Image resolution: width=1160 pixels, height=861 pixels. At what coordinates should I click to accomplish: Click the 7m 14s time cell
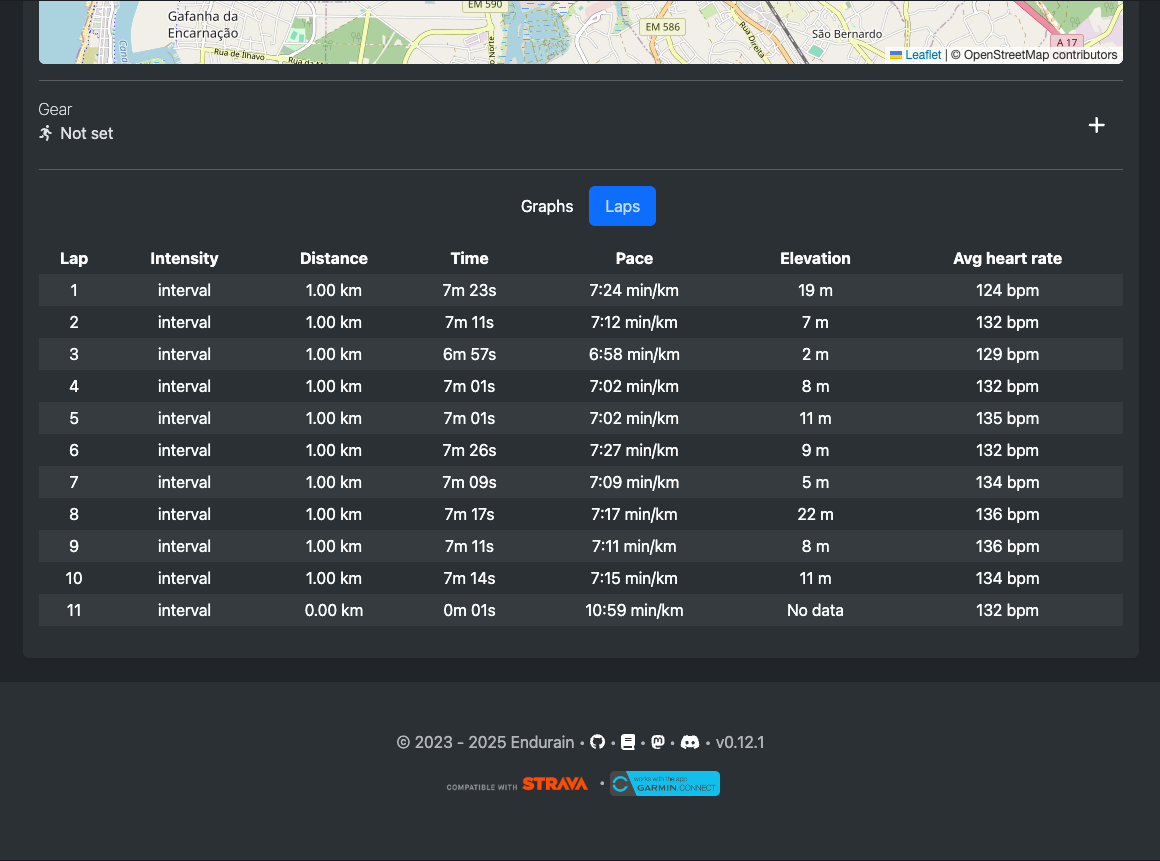(x=469, y=578)
